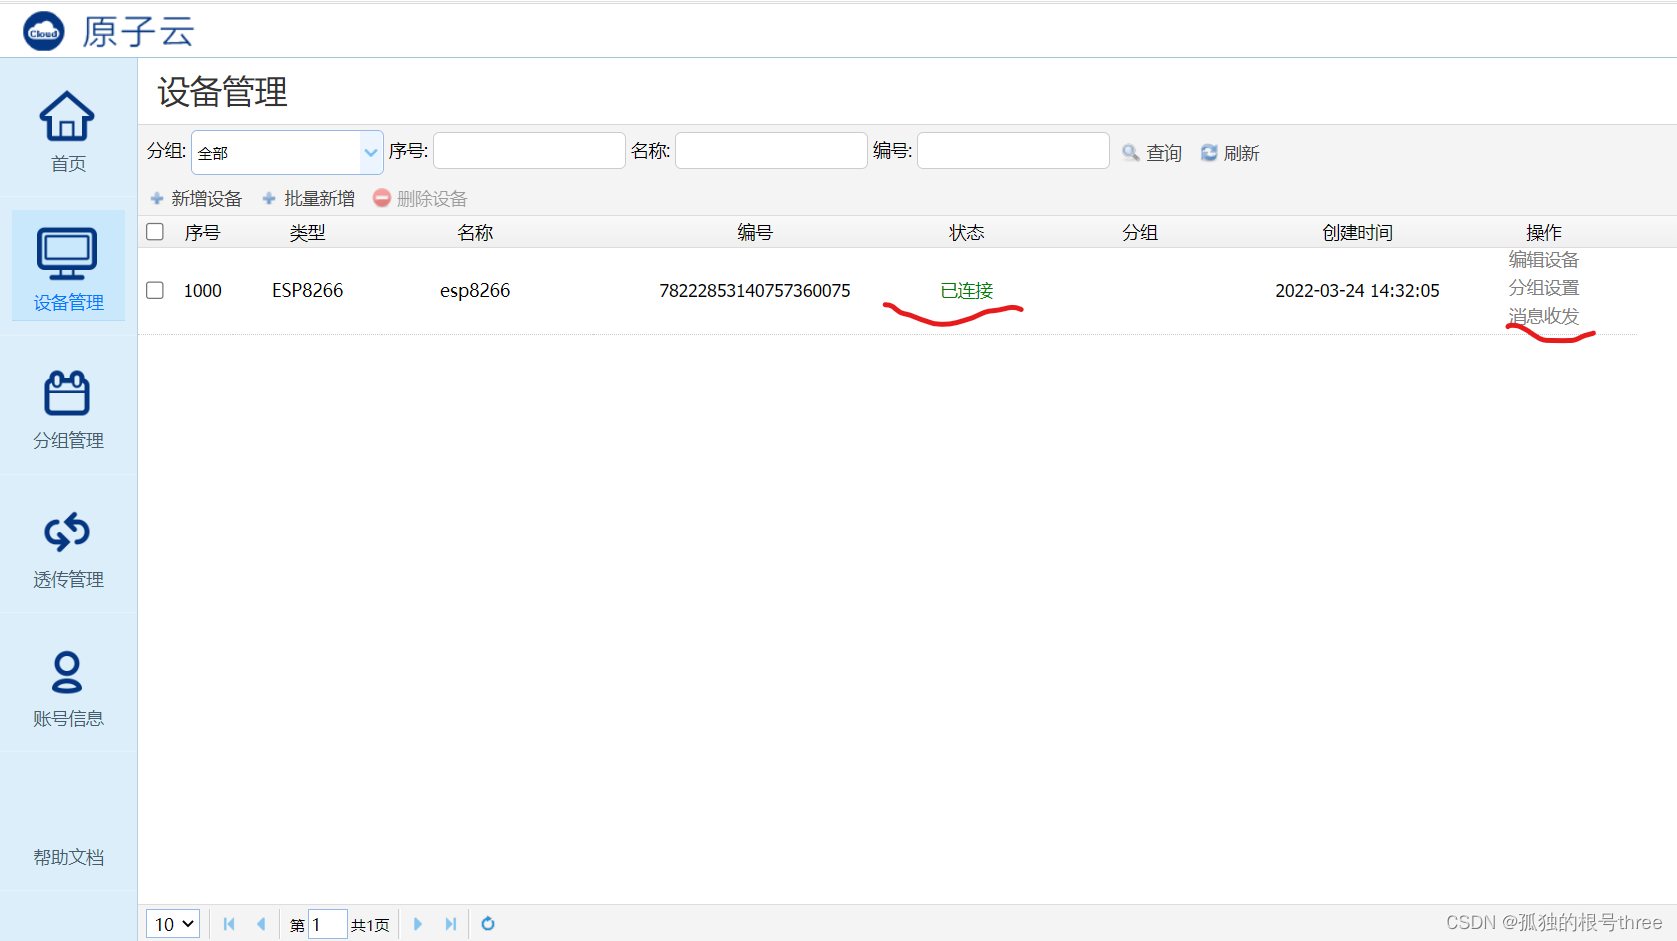This screenshot has width=1677, height=941.
Task: Click 批量新增 to batch add devices
Action: [309, 199]
